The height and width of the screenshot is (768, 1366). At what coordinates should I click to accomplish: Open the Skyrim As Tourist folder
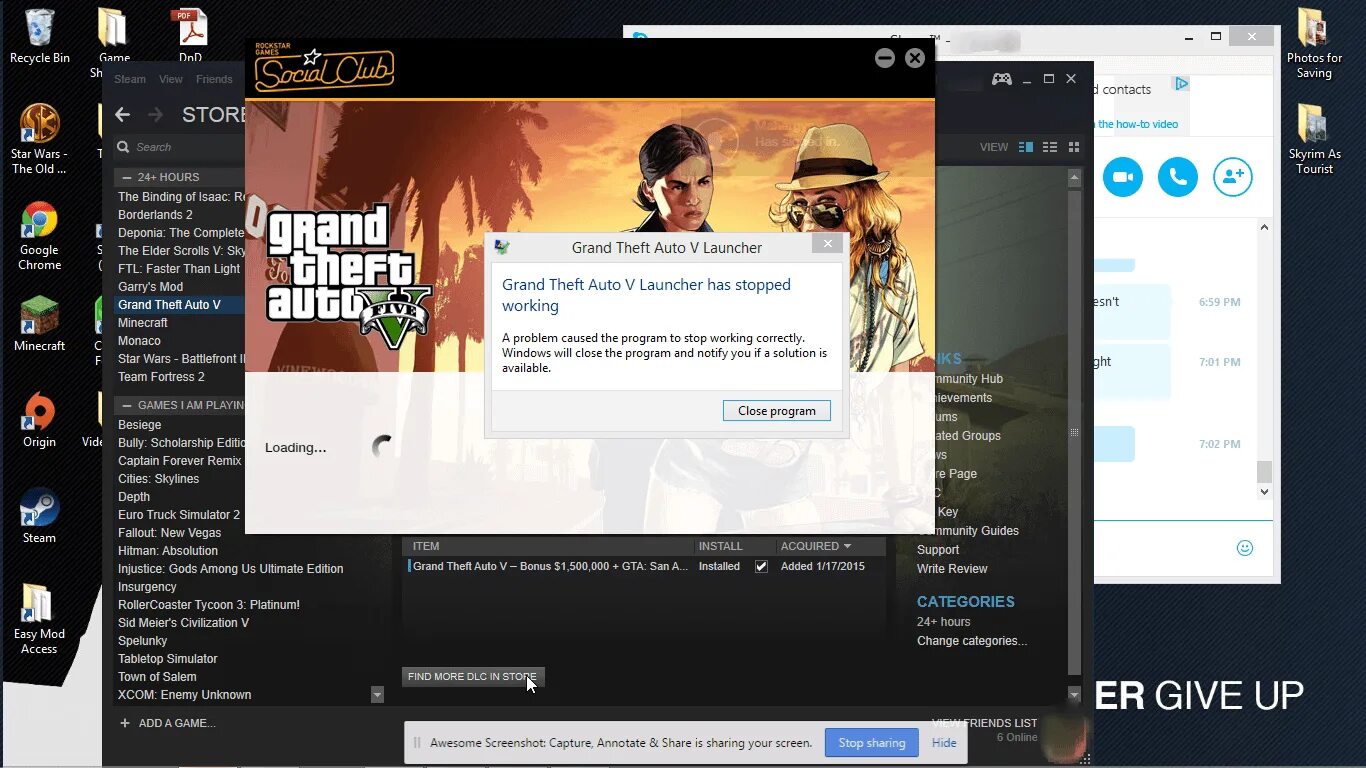click(1314, 139)
